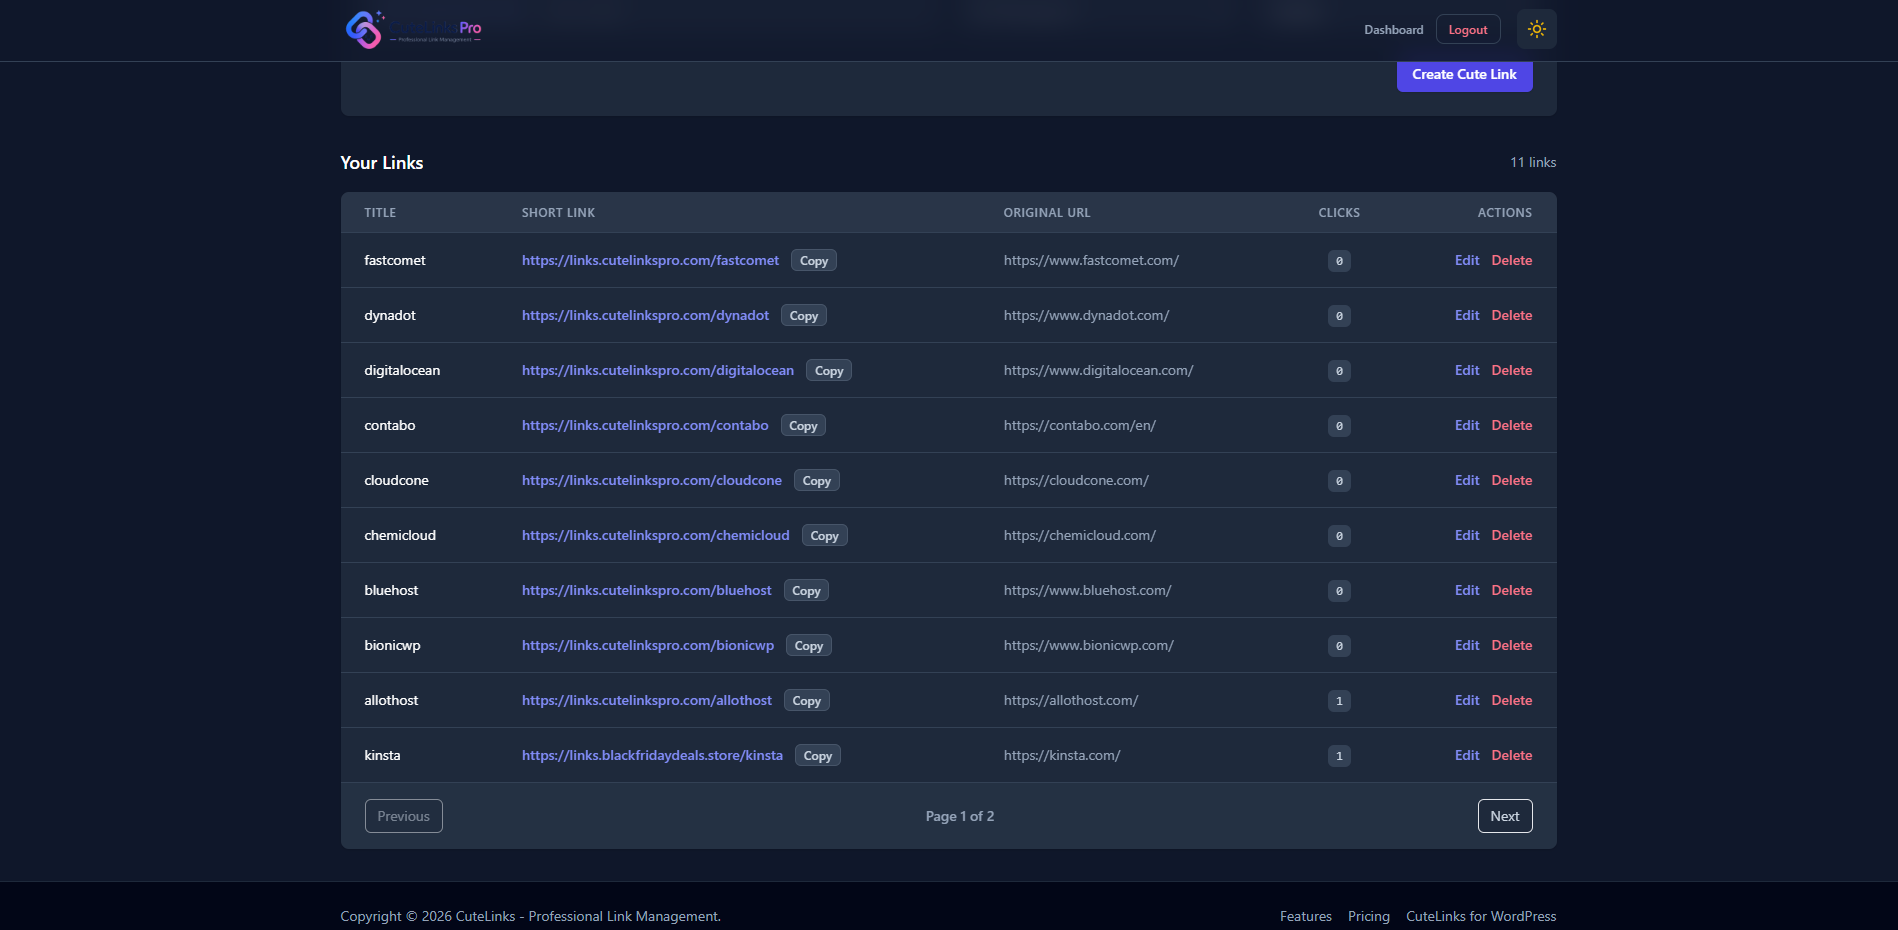The image size is (1898, 930).
Task: Edit the chemicloud link
Action: coord(1467,535)
